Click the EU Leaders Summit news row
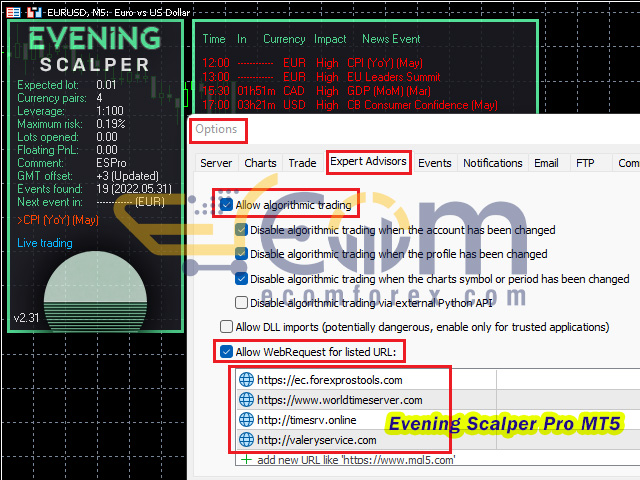Image resolution: width=640 pixels, height=480 pixels. pos(321,77)
